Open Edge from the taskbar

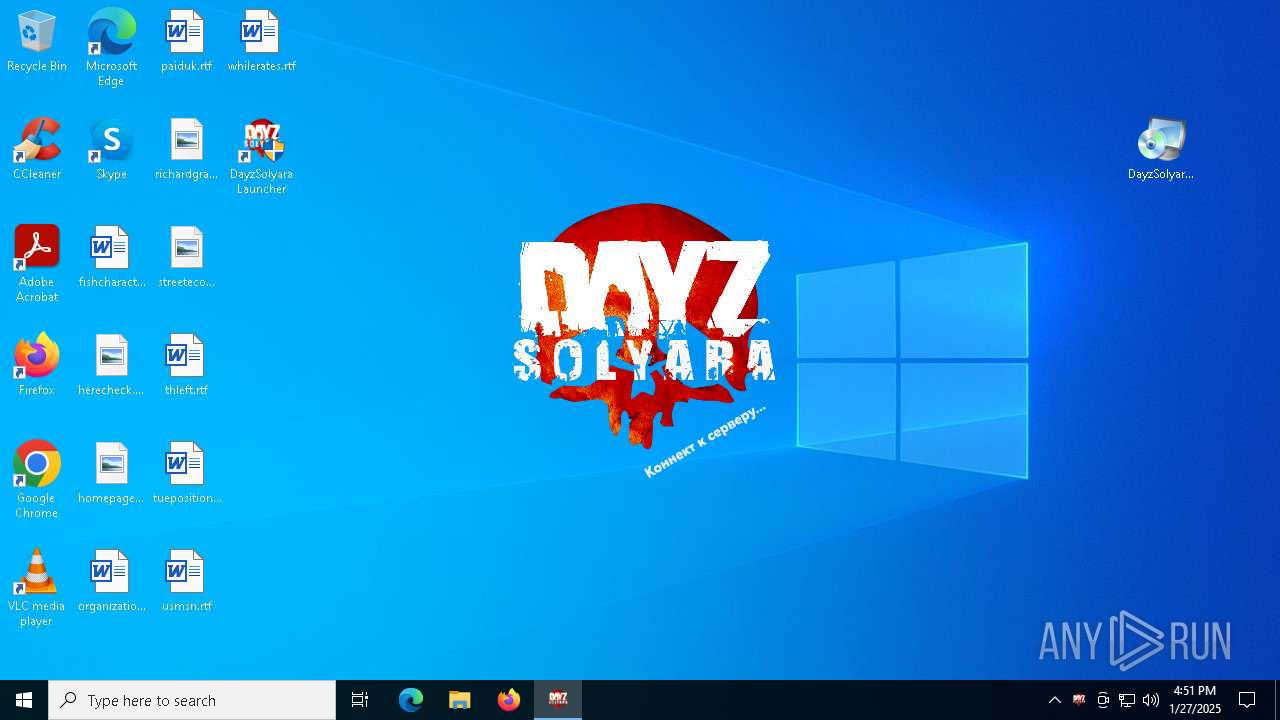coord(411,700)
